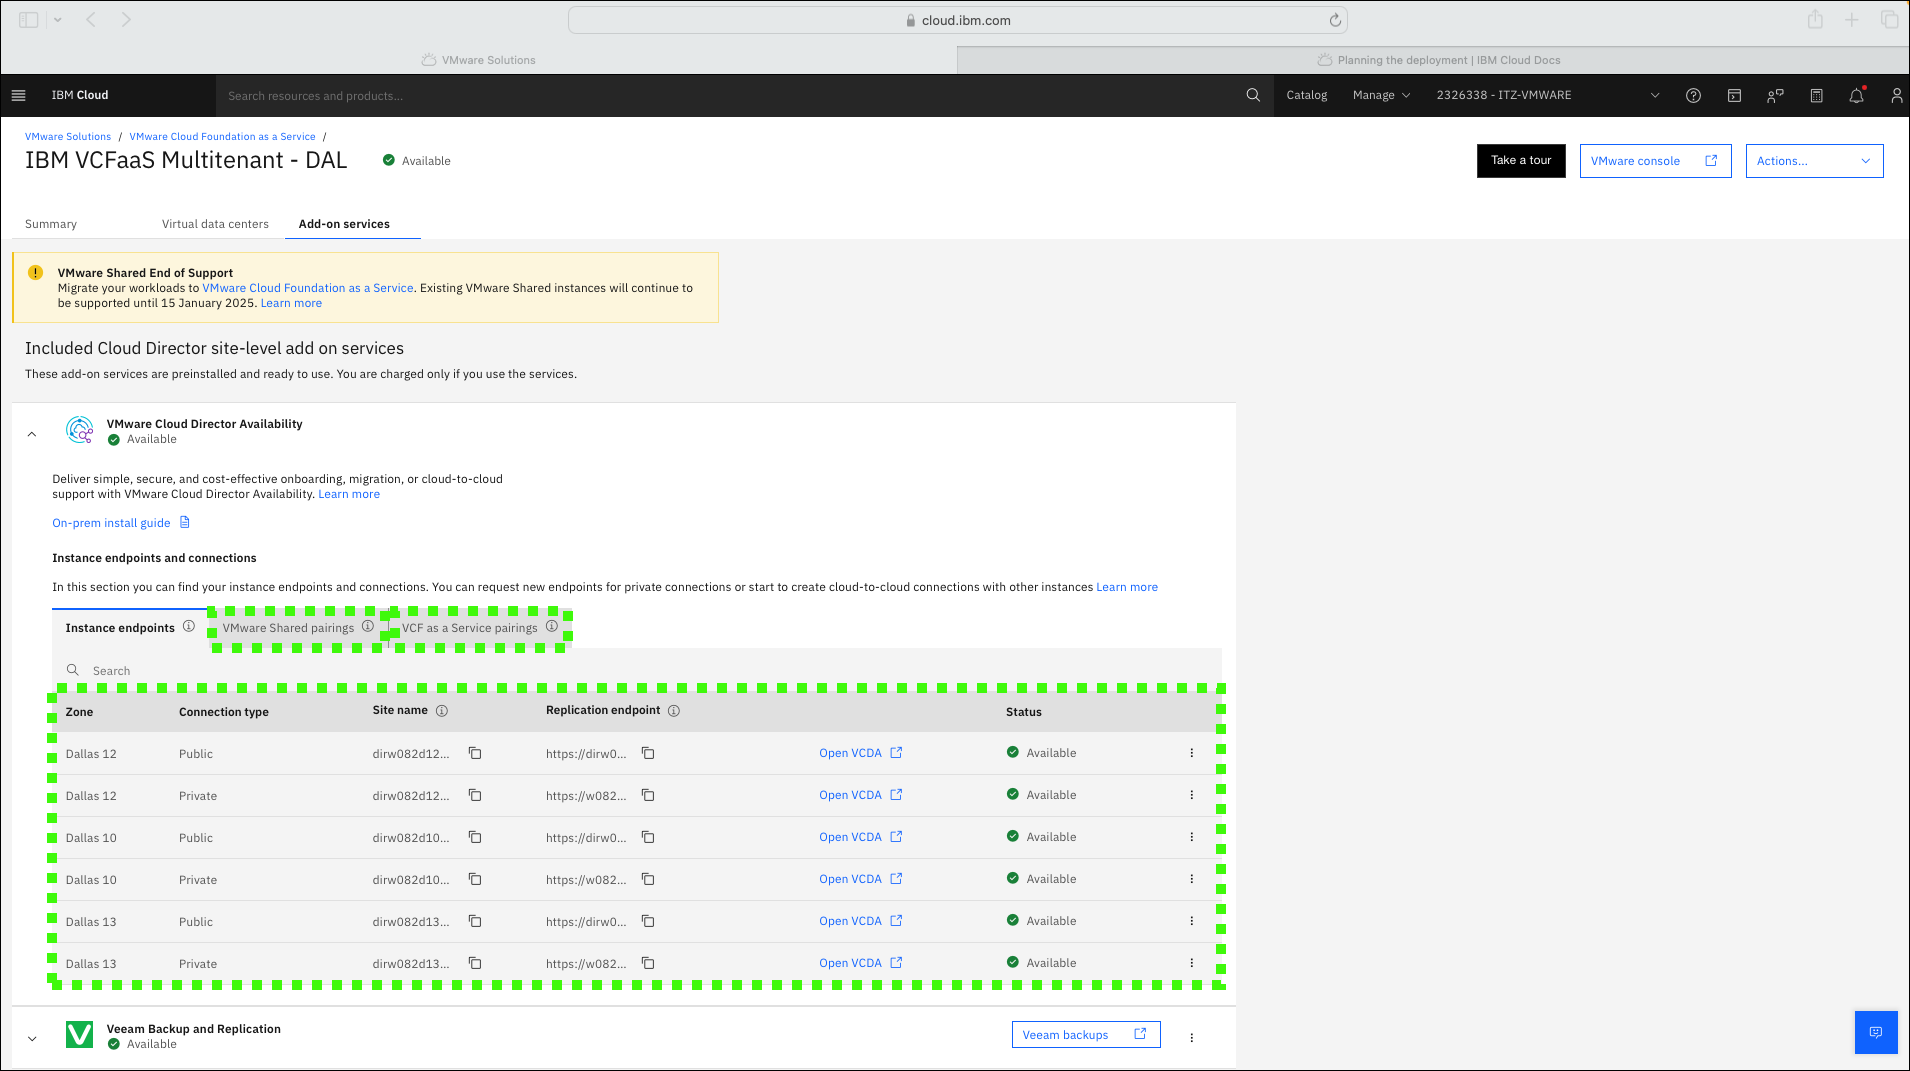Open VMware Solutions breadcrumb link
This screenshot has width=1910, height=1071.
pyautogui.click(x=68, y=137)
